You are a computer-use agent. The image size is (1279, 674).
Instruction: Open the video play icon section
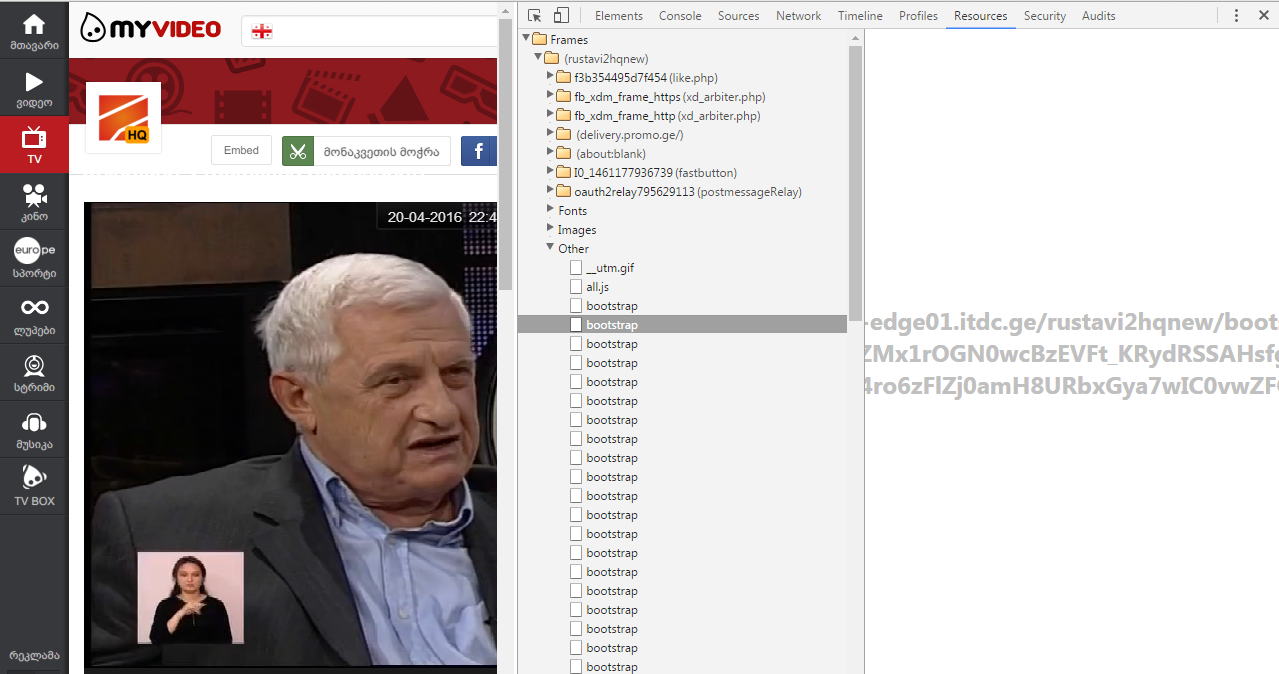coord(34,82)
